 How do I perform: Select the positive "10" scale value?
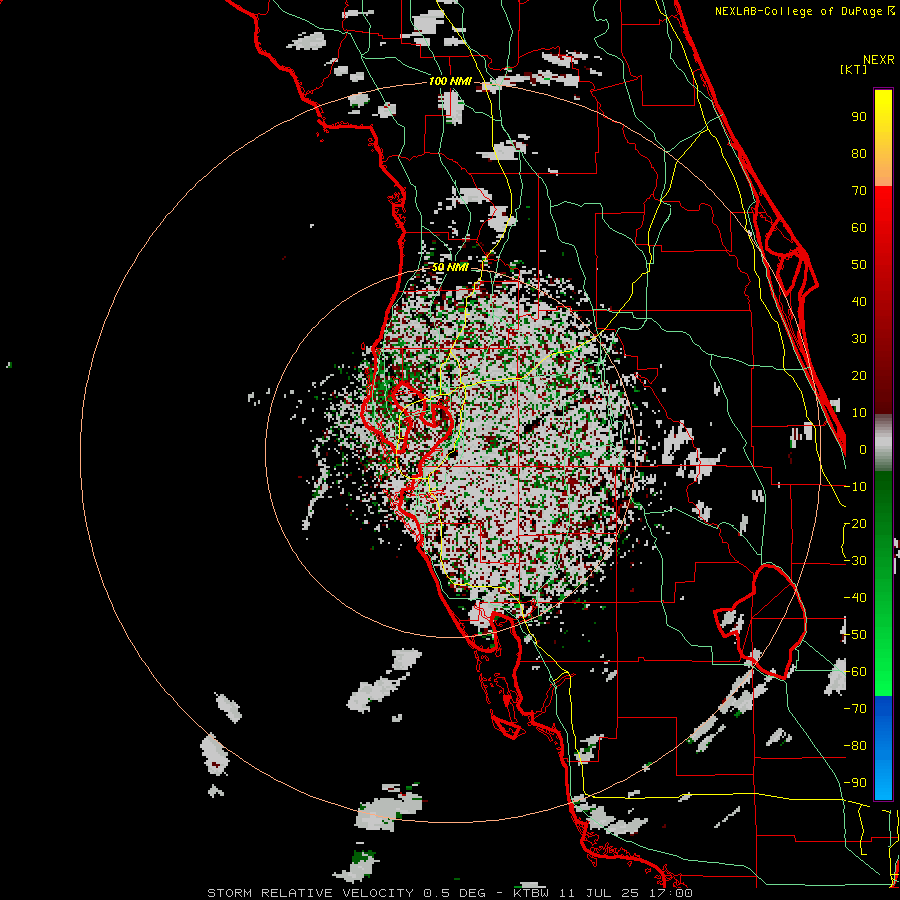pyautogui.click(x=859, y=413)
